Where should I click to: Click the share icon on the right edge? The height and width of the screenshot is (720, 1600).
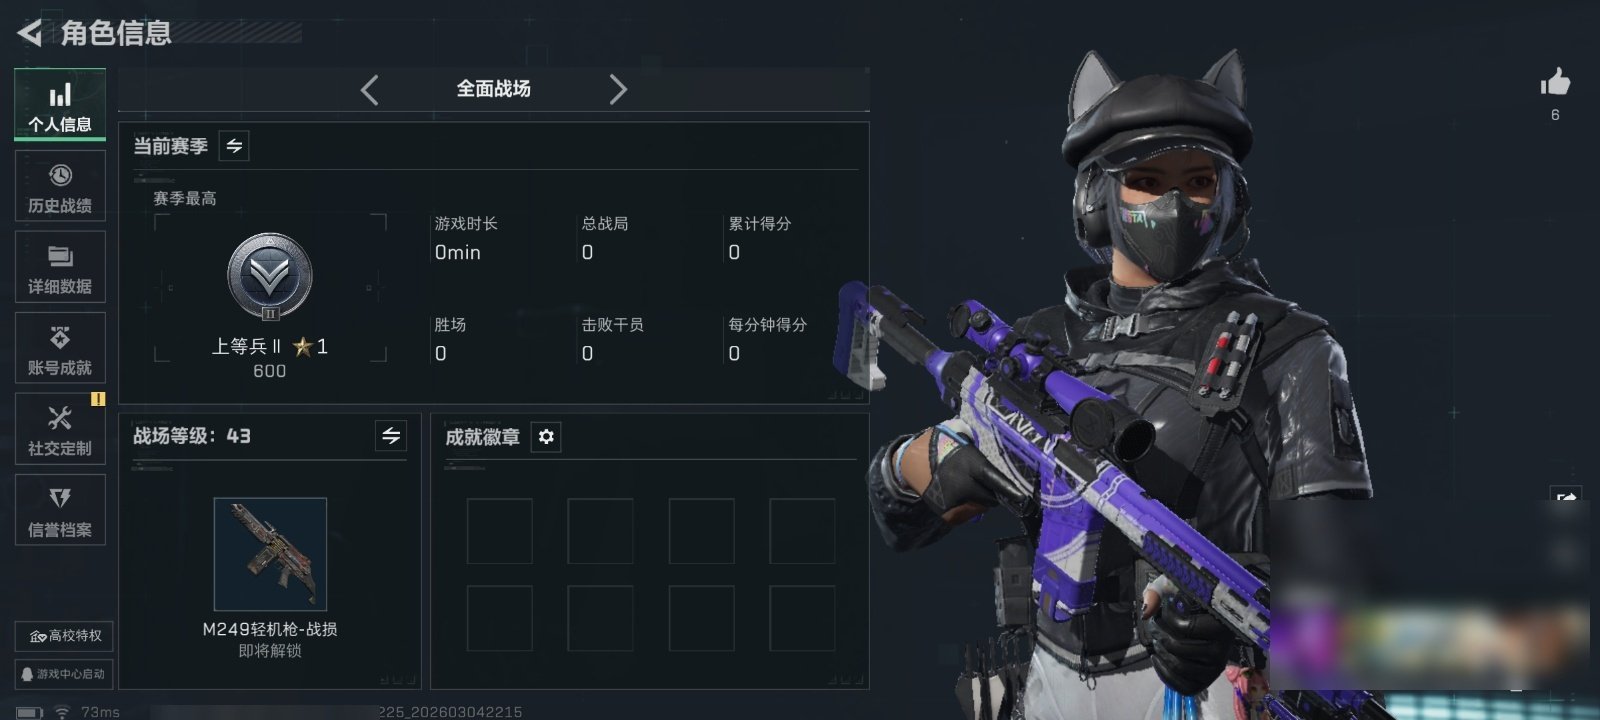(x=1566, y=497)
